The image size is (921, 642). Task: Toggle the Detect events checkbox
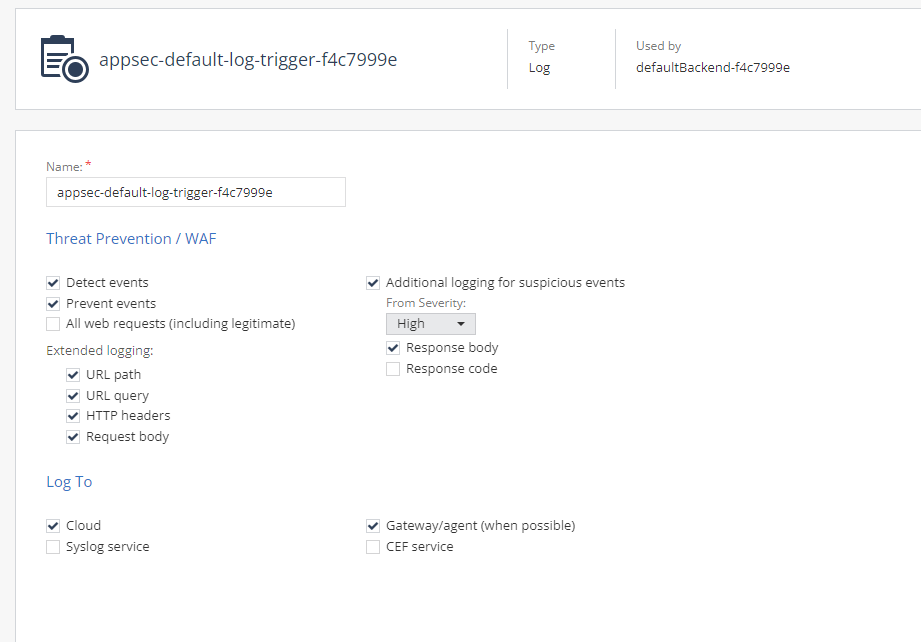coord(53,283)
